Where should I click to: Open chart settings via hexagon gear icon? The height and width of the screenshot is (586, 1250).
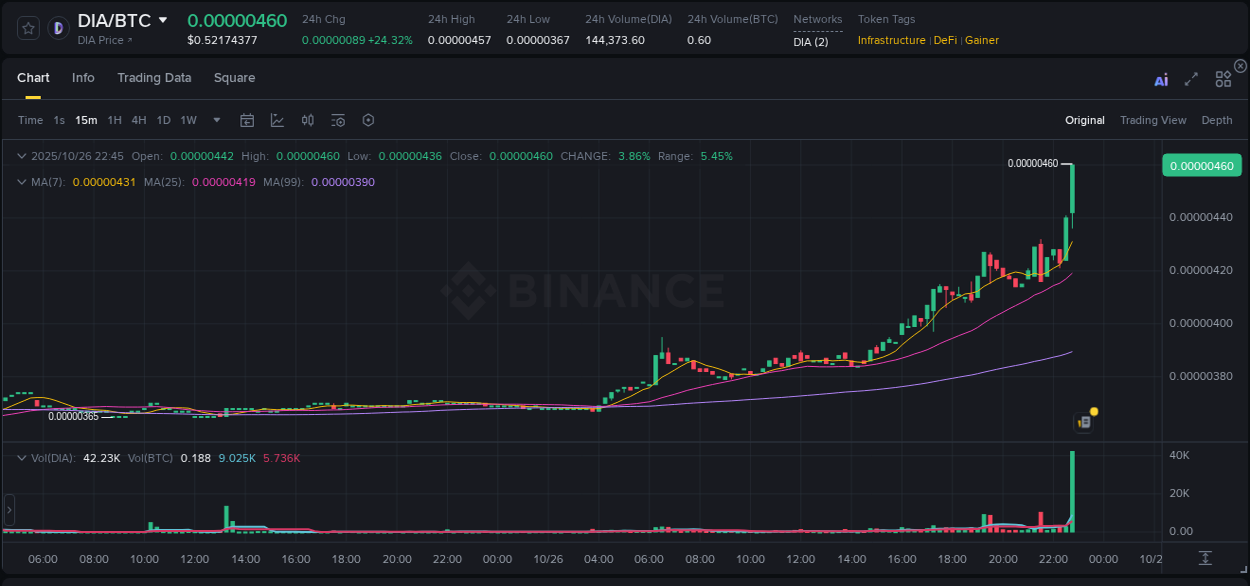coord(368,120)
